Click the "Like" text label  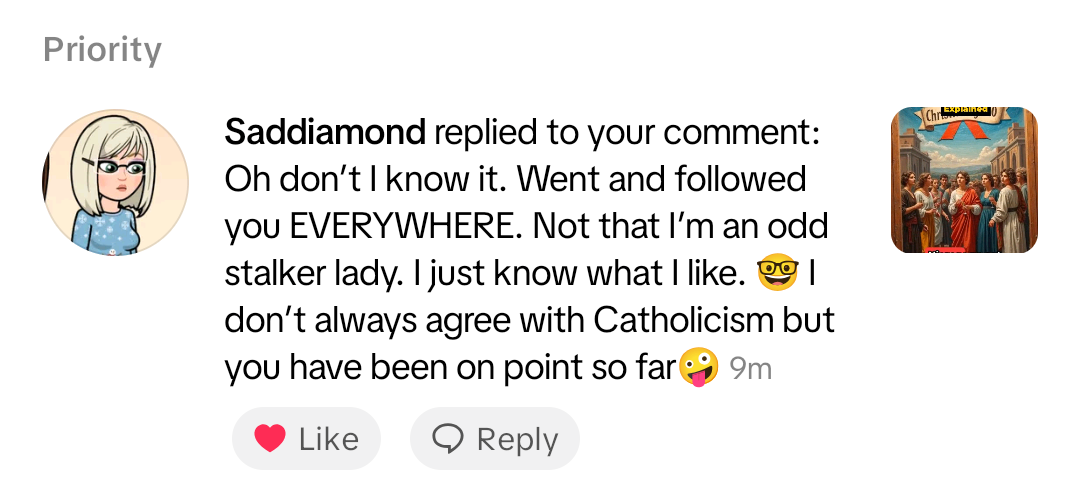coord(328,439)
